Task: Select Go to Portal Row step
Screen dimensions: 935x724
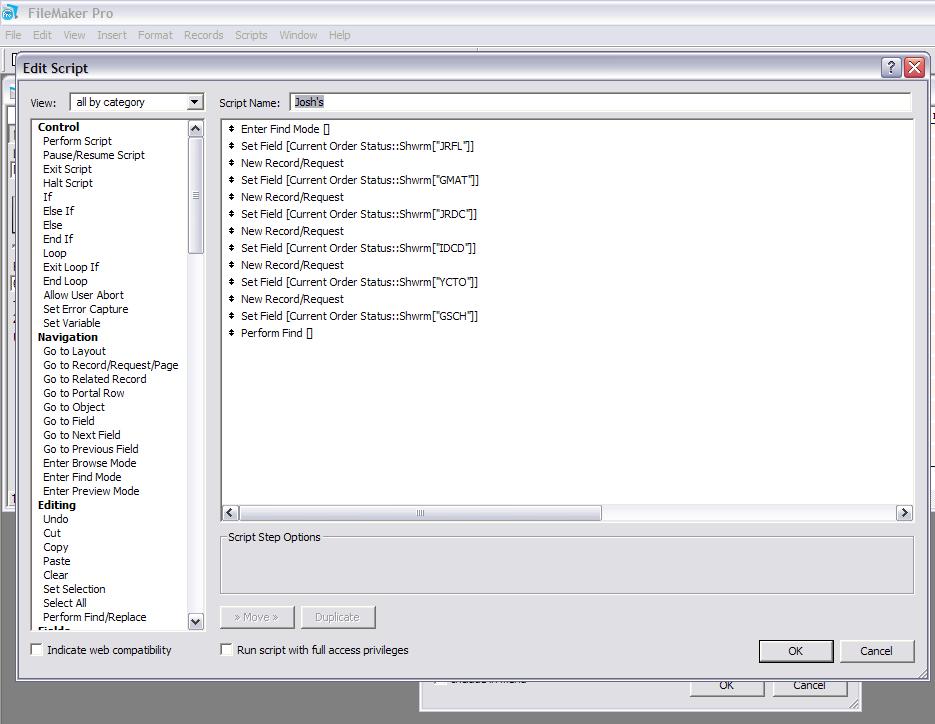Action: (x=84, y=393)
